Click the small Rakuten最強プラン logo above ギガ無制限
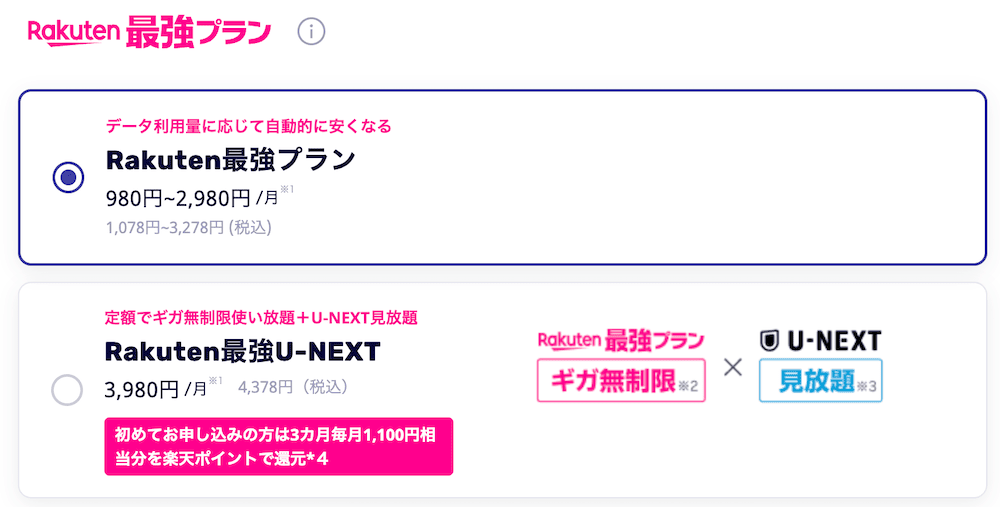Image resolution: width=1000 pixels, height=507 pixels. point(621,341)
